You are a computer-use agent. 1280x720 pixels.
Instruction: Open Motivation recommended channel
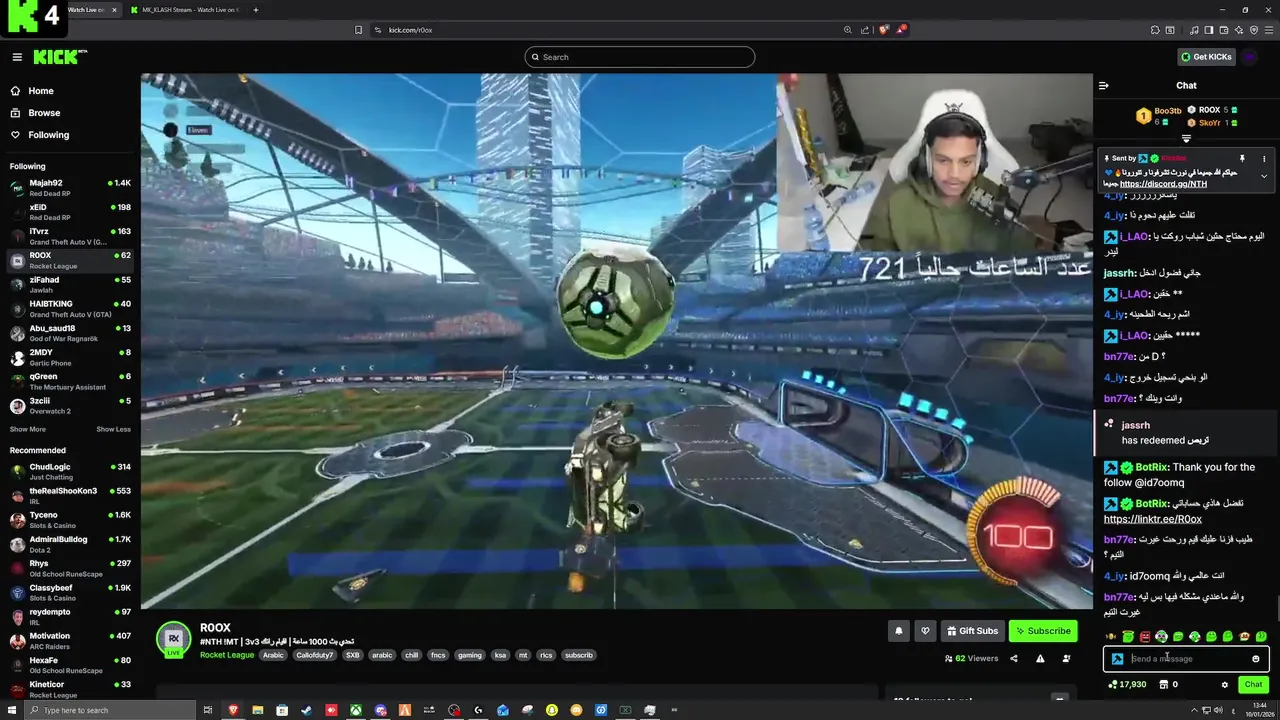70,640
